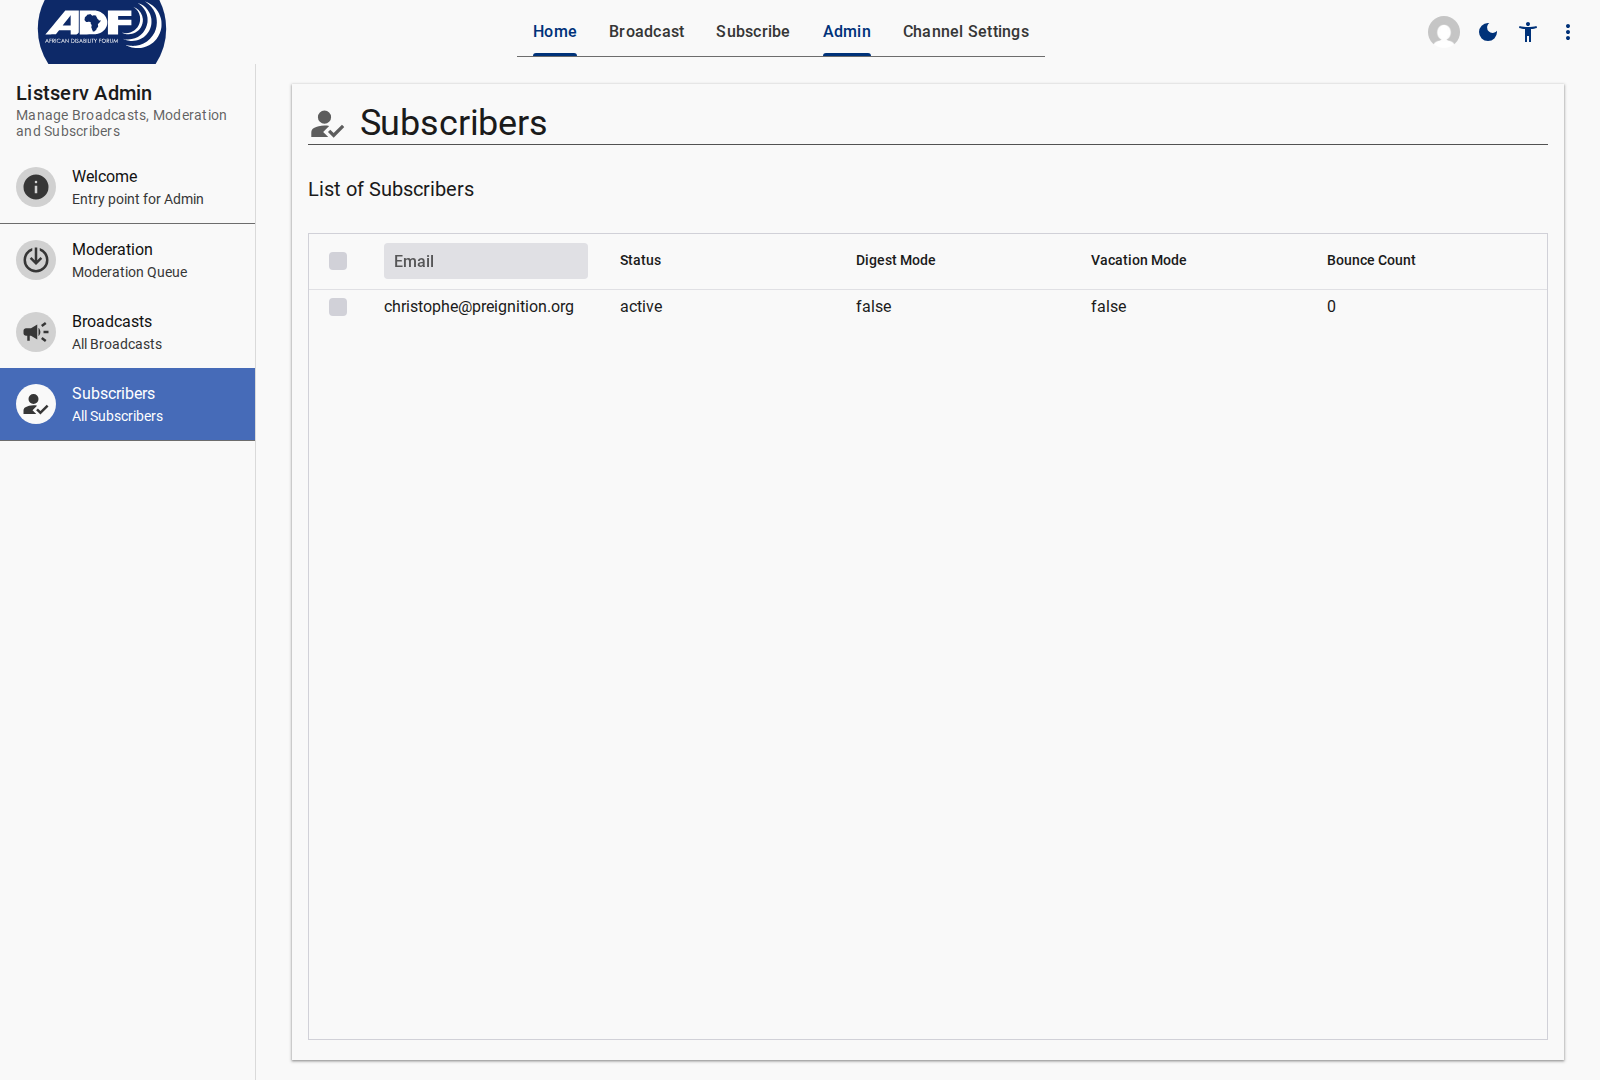Check the select-all subscribers checkbox

click(338, 261)
